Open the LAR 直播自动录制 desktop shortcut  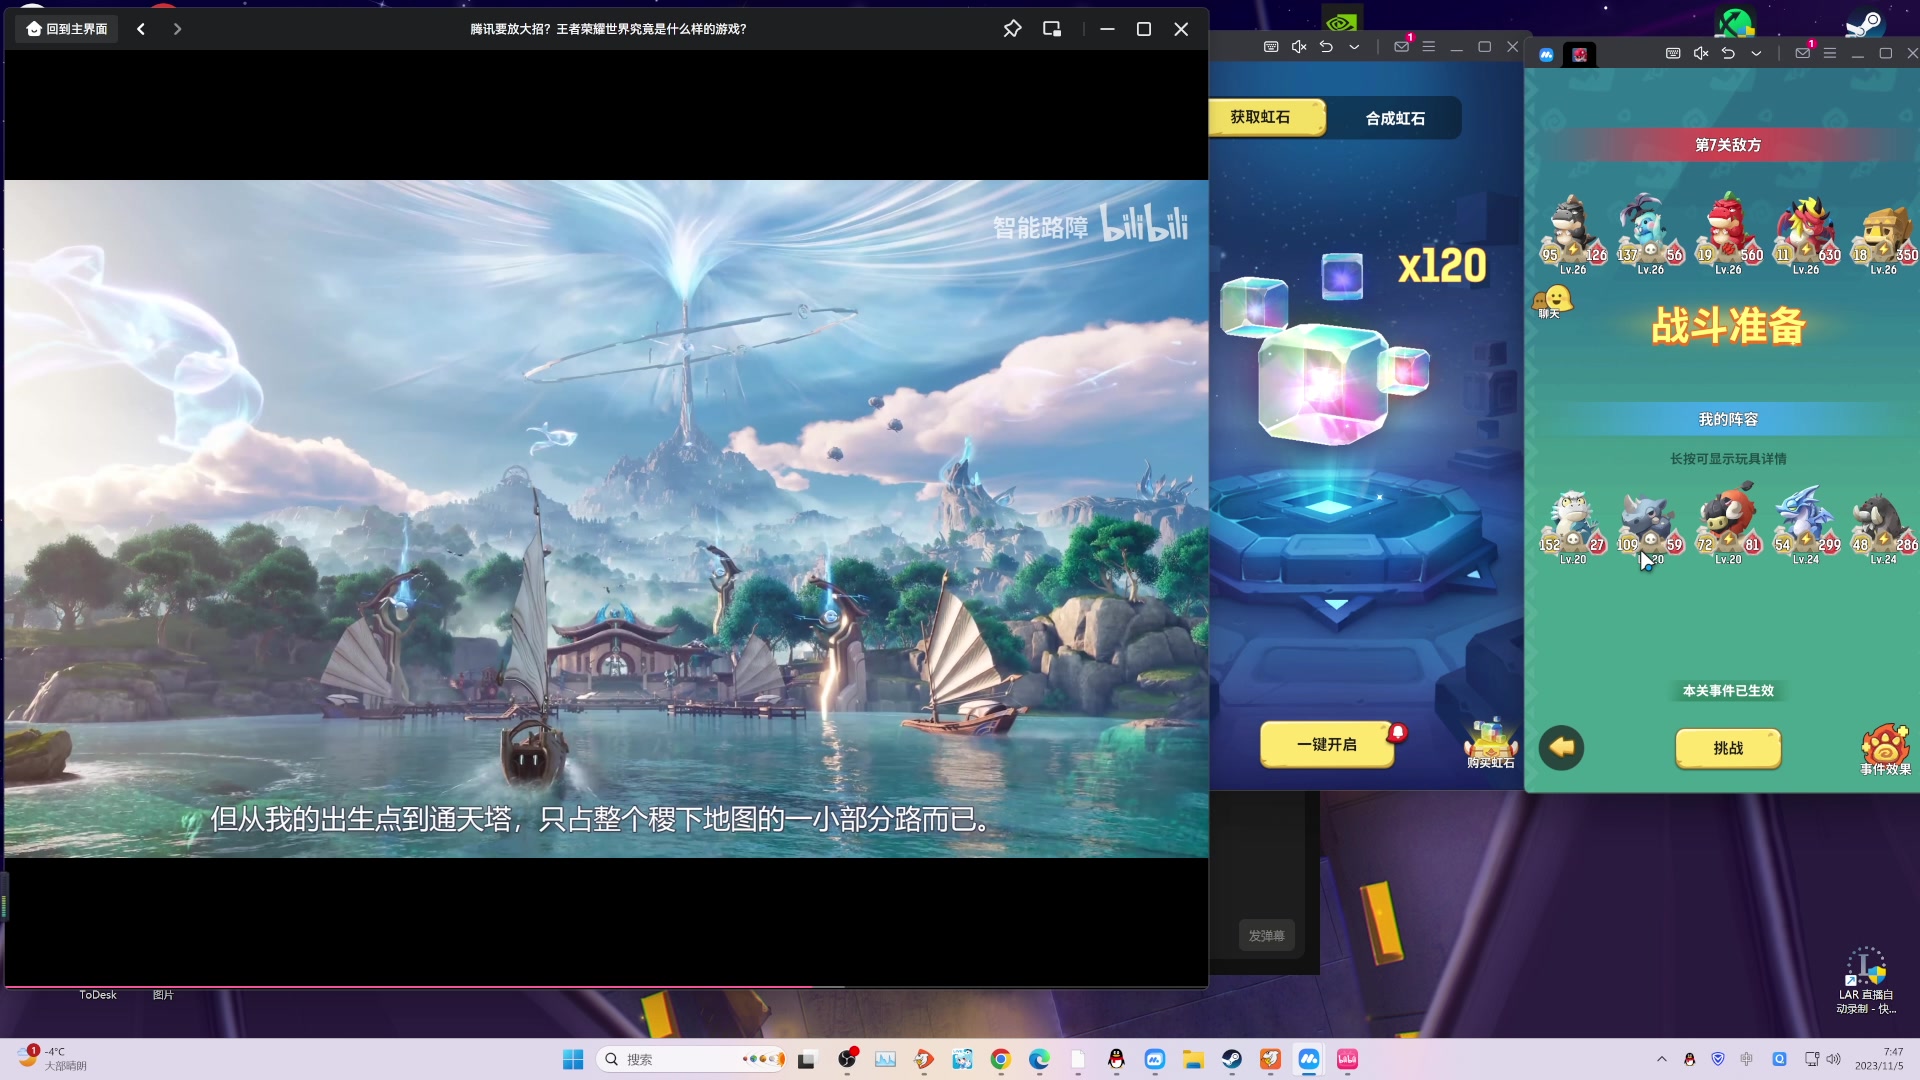[1865, 981]
